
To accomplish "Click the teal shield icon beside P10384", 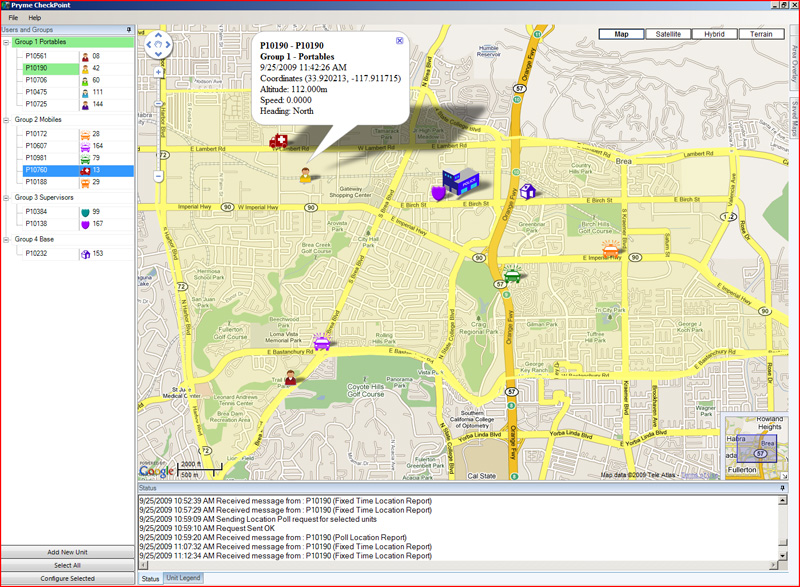I will point(85,212).
